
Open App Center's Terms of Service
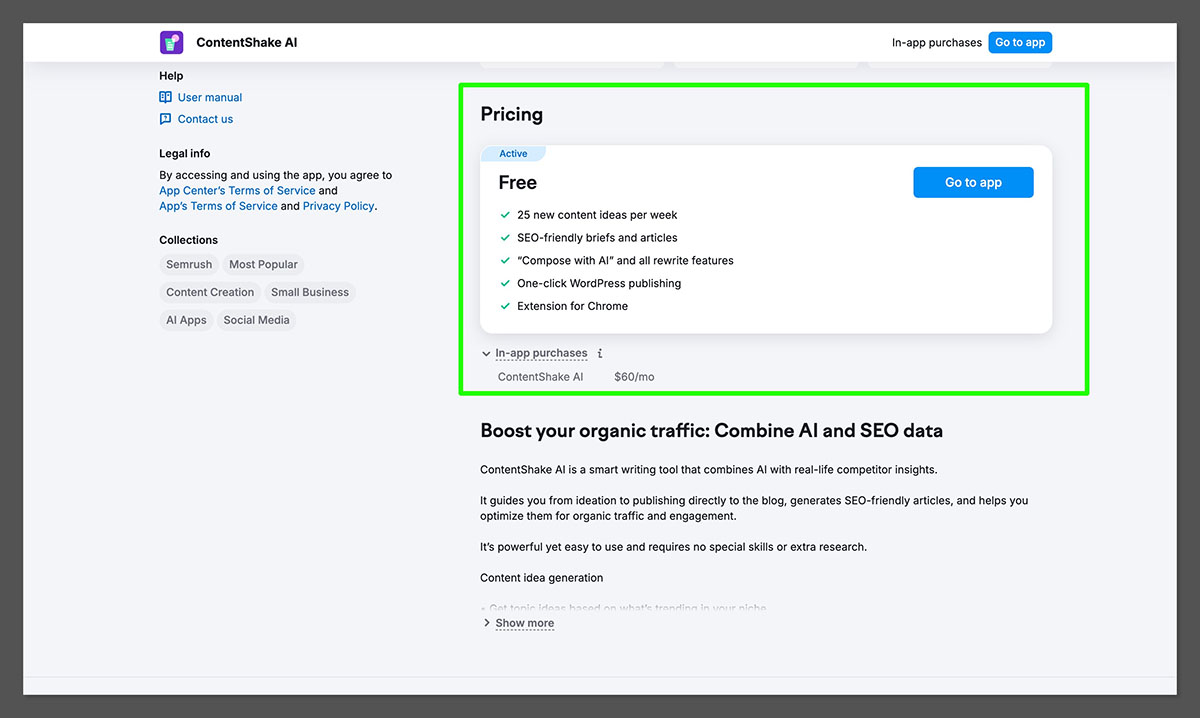click(237, 190)
